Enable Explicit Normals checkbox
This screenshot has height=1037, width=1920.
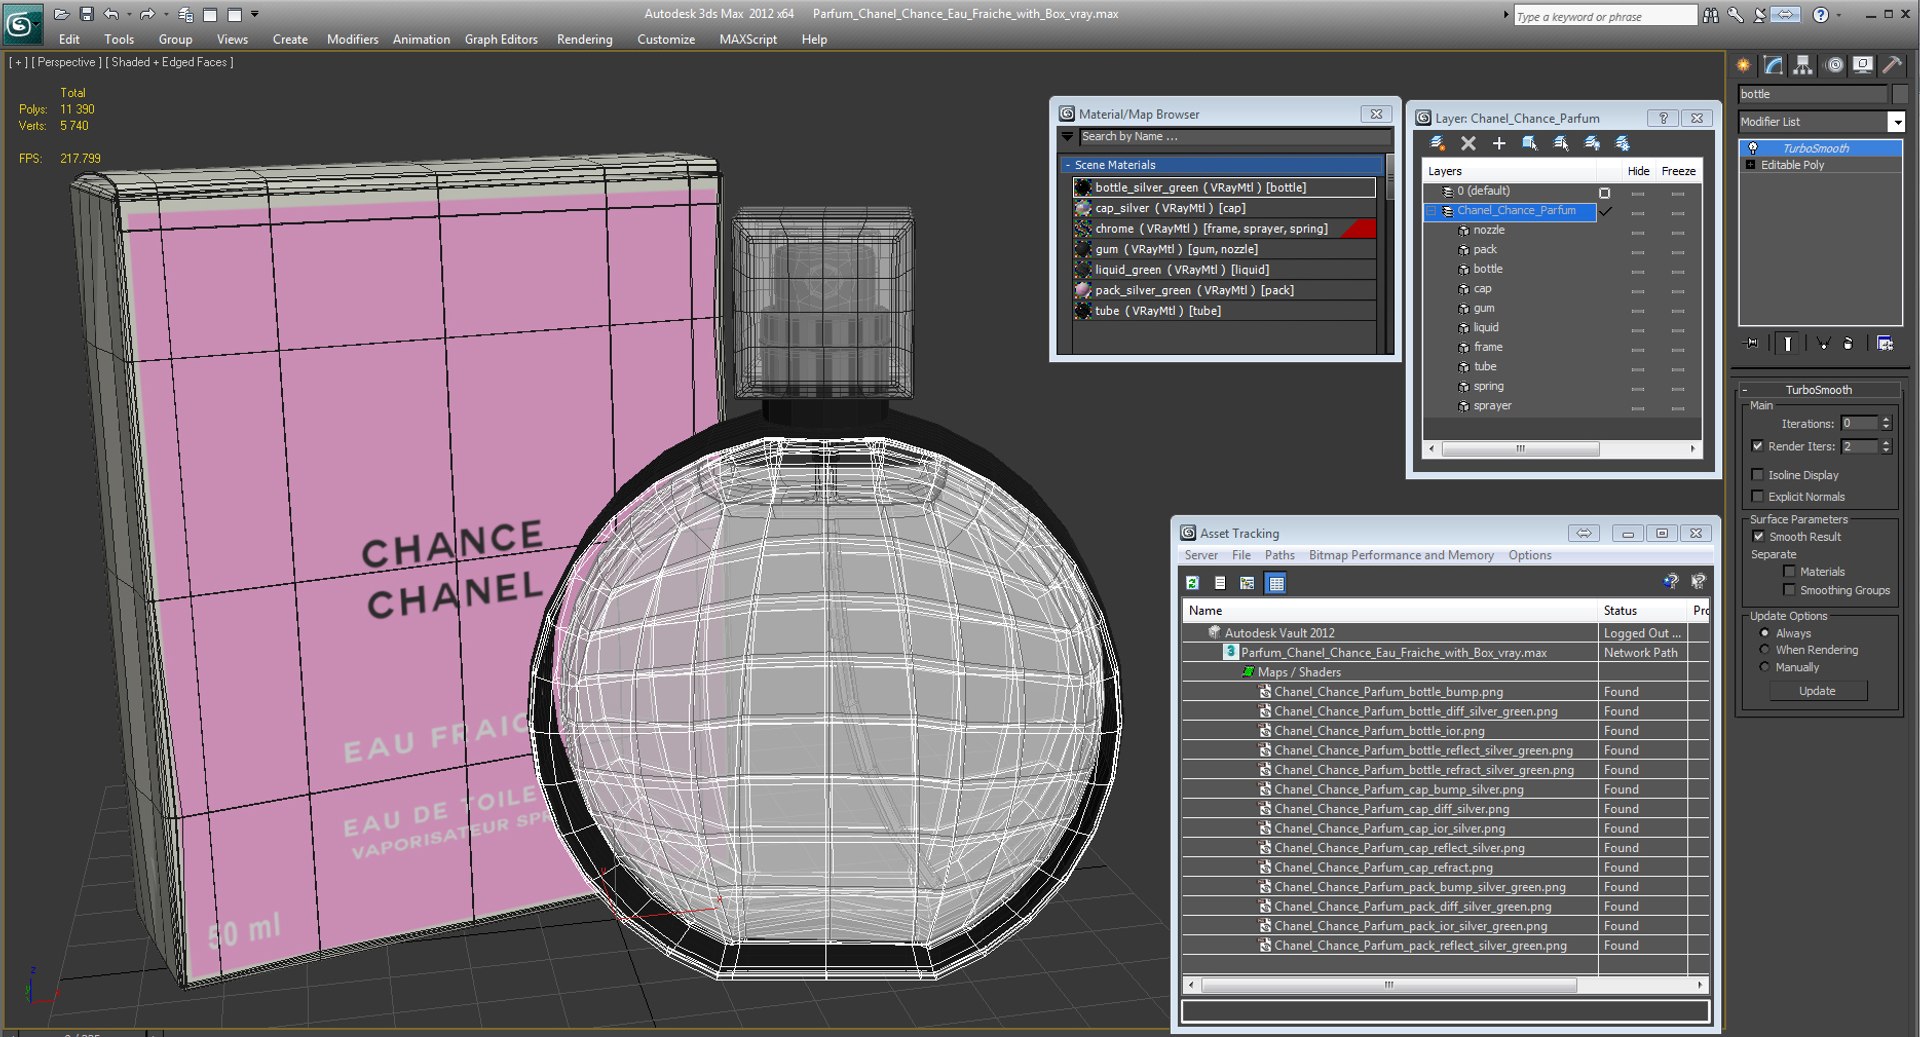click(1757, 497)
